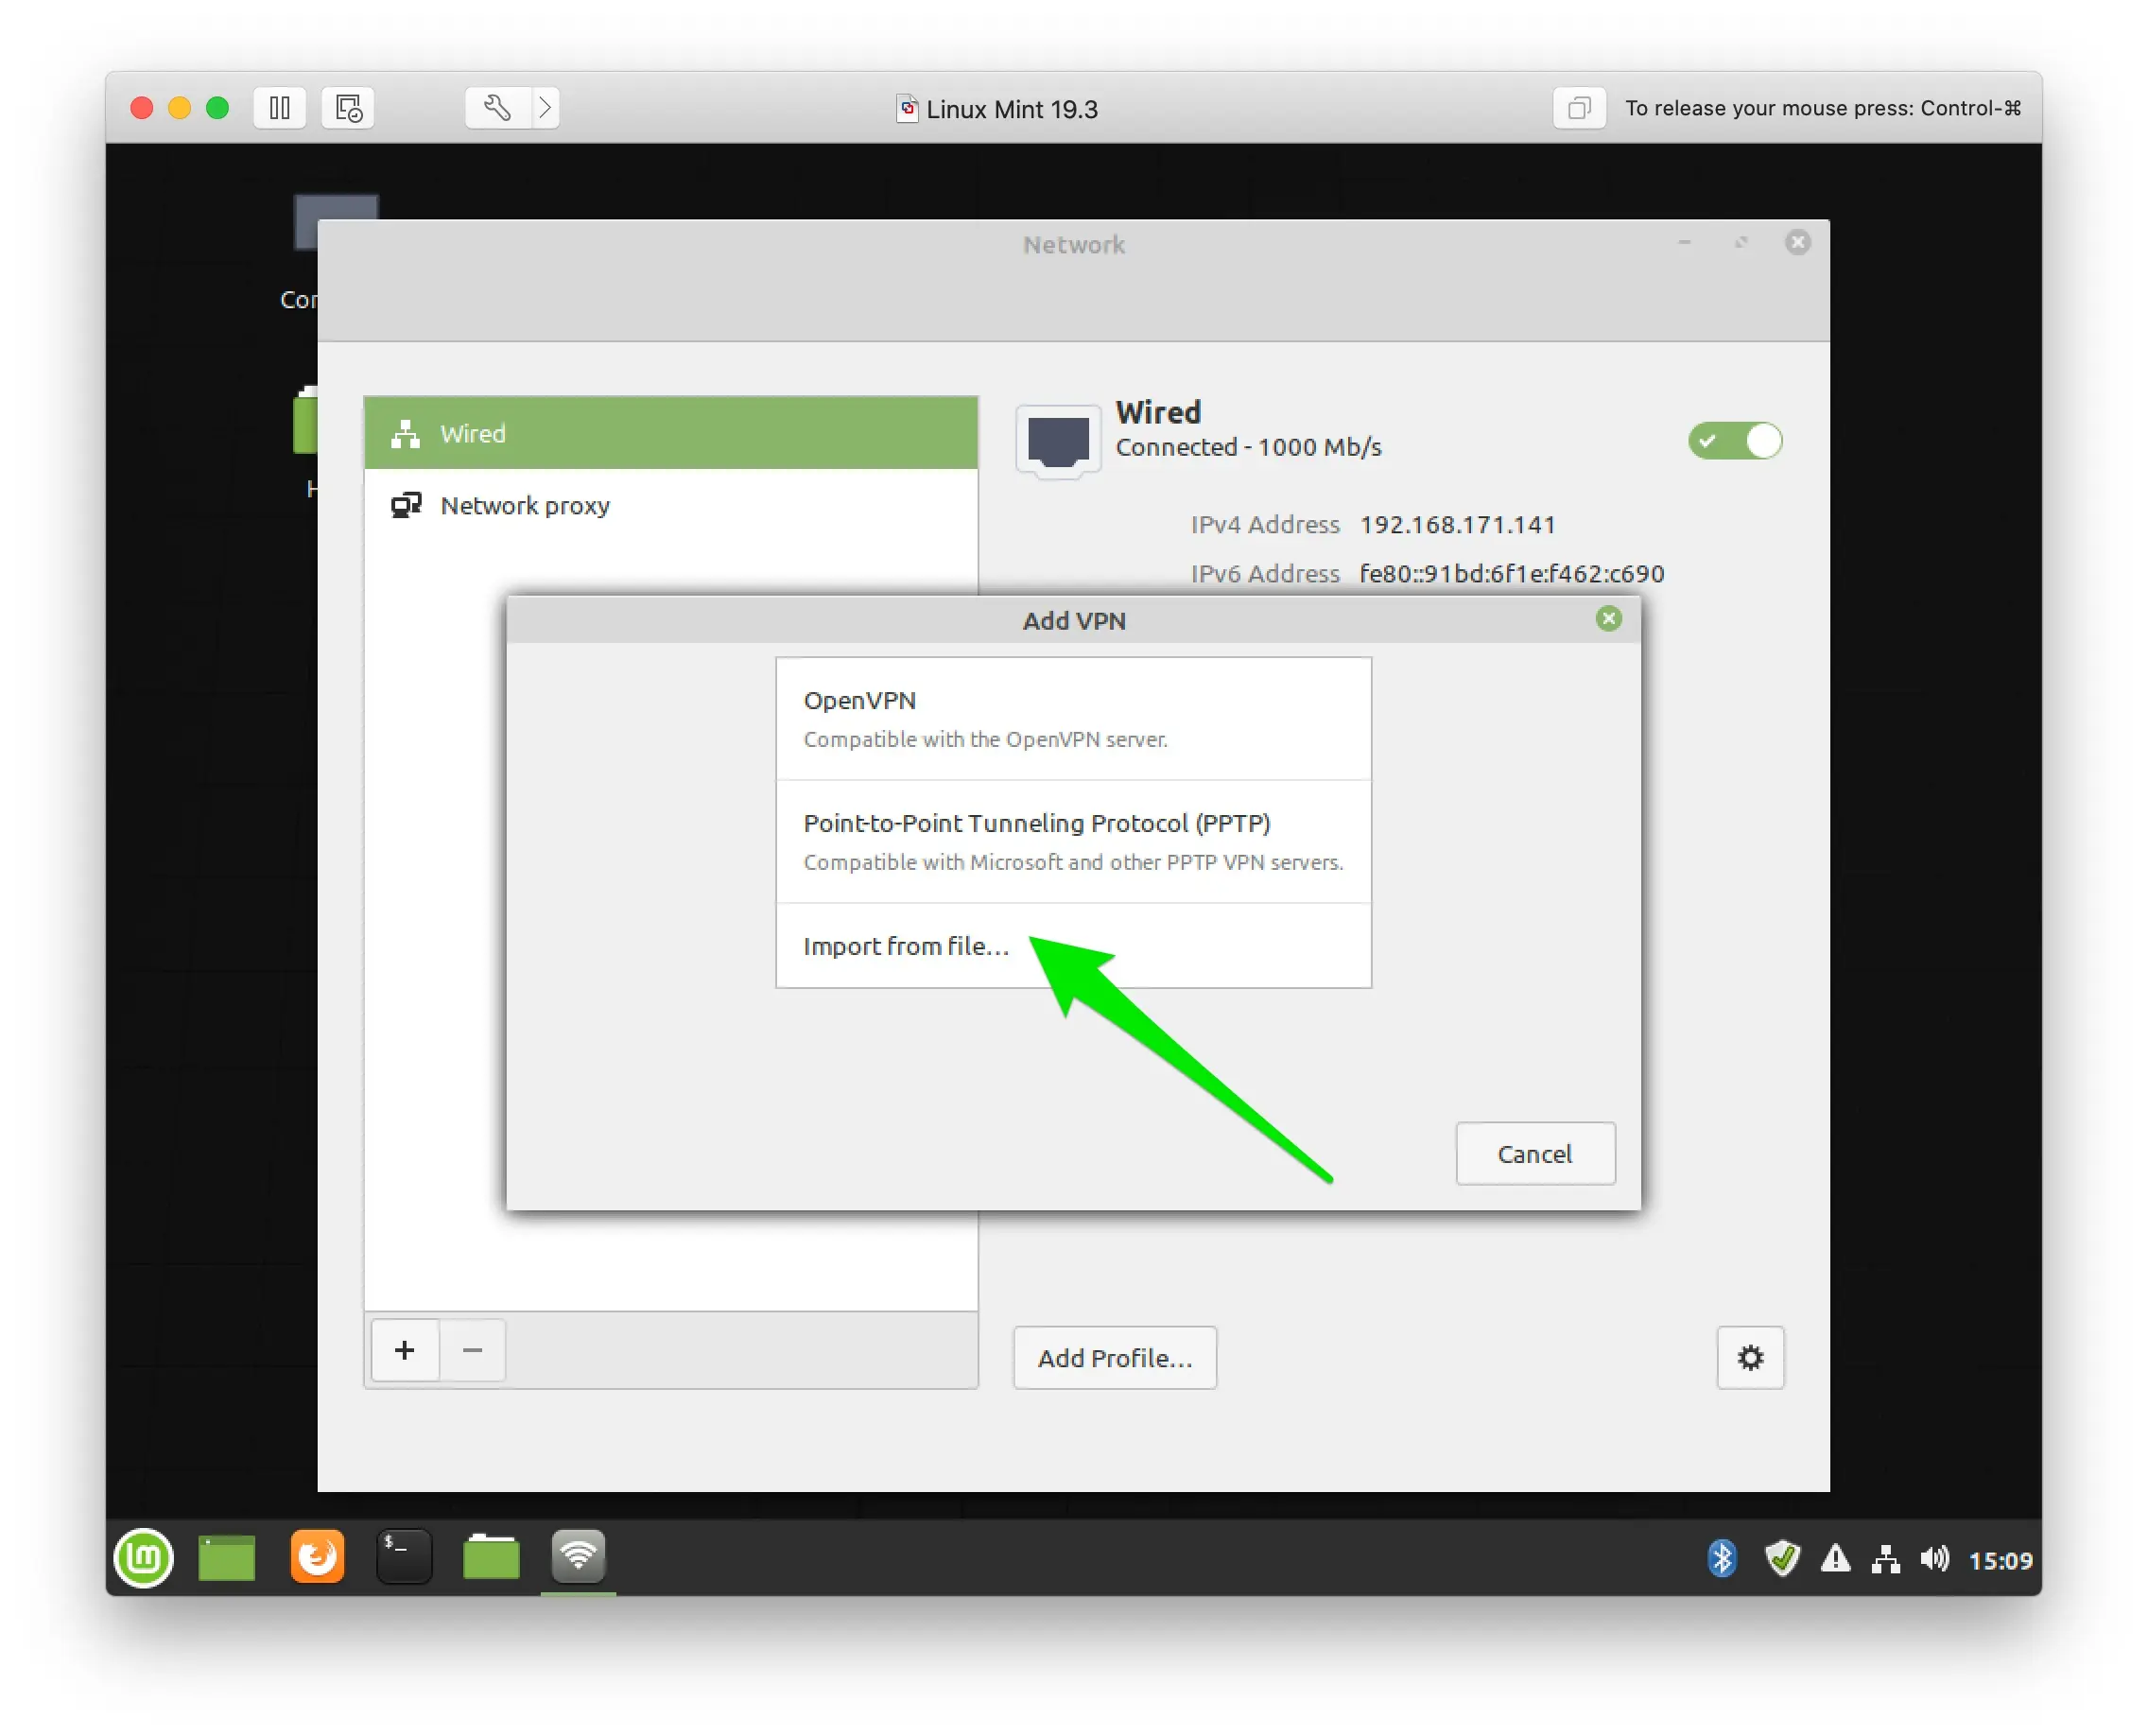Open the clock calendar at 15:09
The image size is (2148, 1736).
pos(2000,1560)
